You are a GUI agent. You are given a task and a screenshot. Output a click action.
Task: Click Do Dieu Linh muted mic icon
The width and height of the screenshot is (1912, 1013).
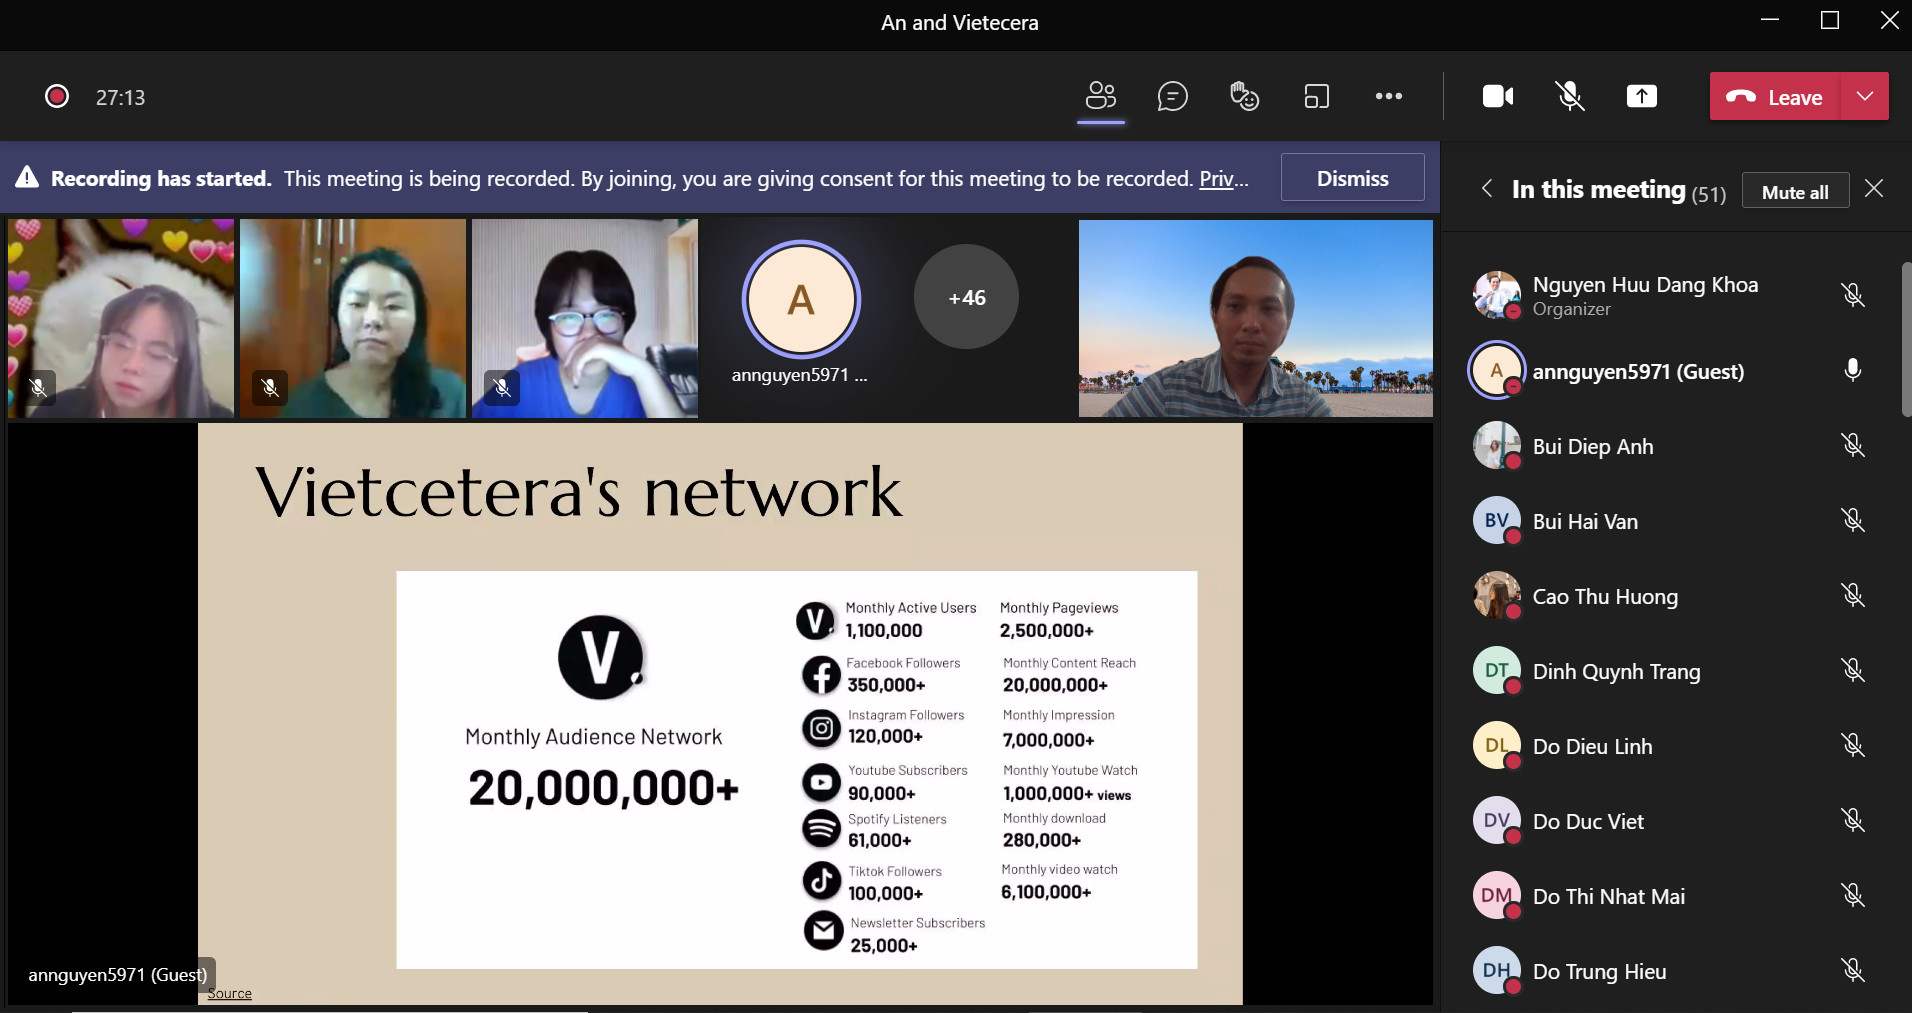coord(1853,745)
